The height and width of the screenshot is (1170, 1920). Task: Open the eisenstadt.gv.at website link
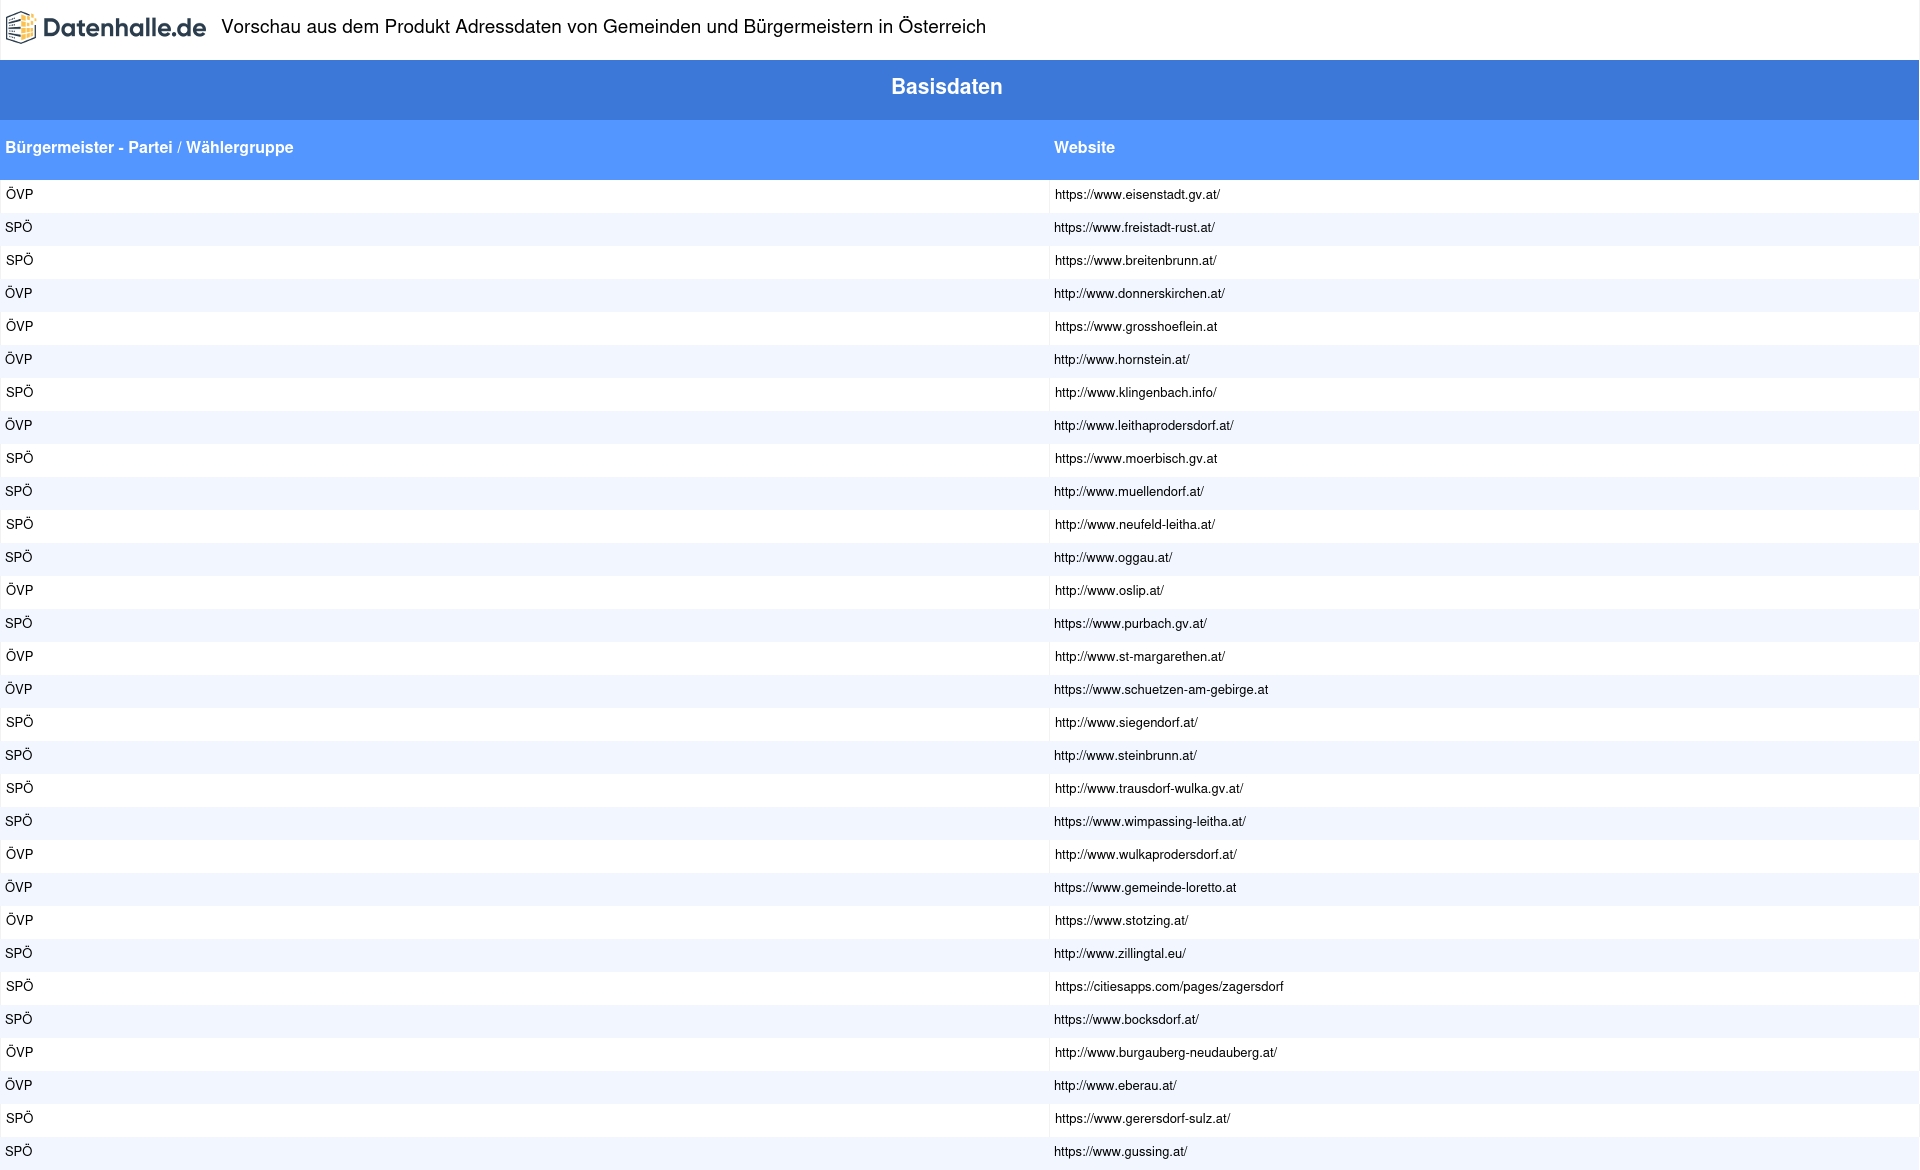(x=1137, y=195)
